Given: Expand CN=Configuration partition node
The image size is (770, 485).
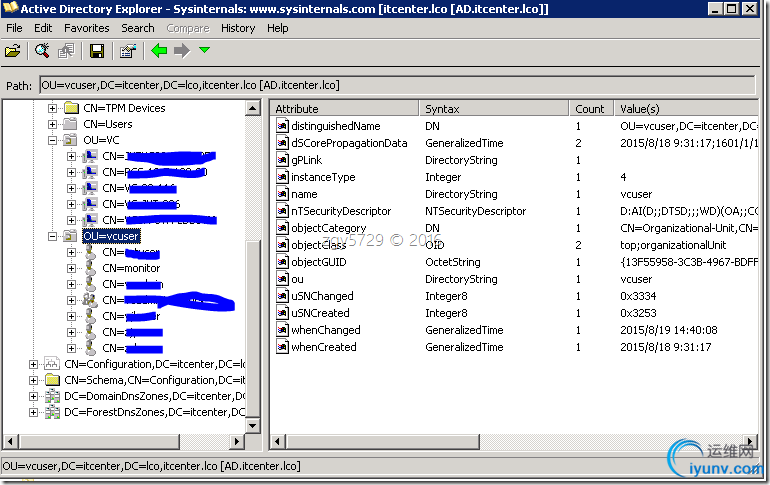Looking at the screenshot, I should point(33,364).
